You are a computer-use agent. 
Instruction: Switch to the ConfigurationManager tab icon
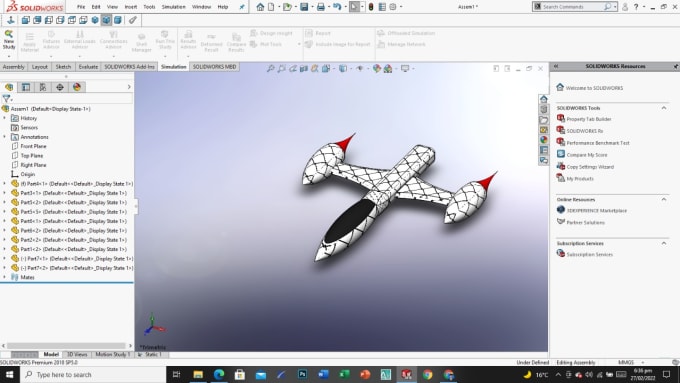tap(43, 87)
